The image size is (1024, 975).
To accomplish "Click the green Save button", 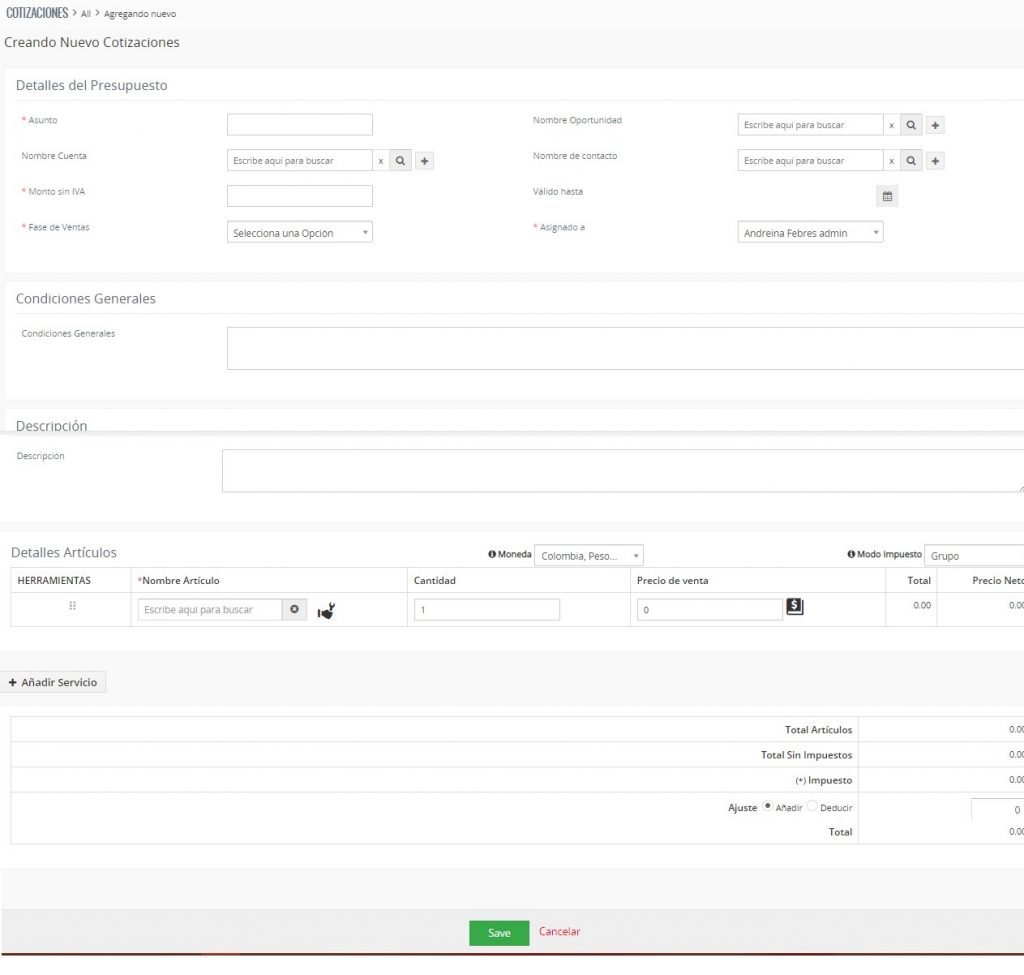I will (x=499, y=933).
